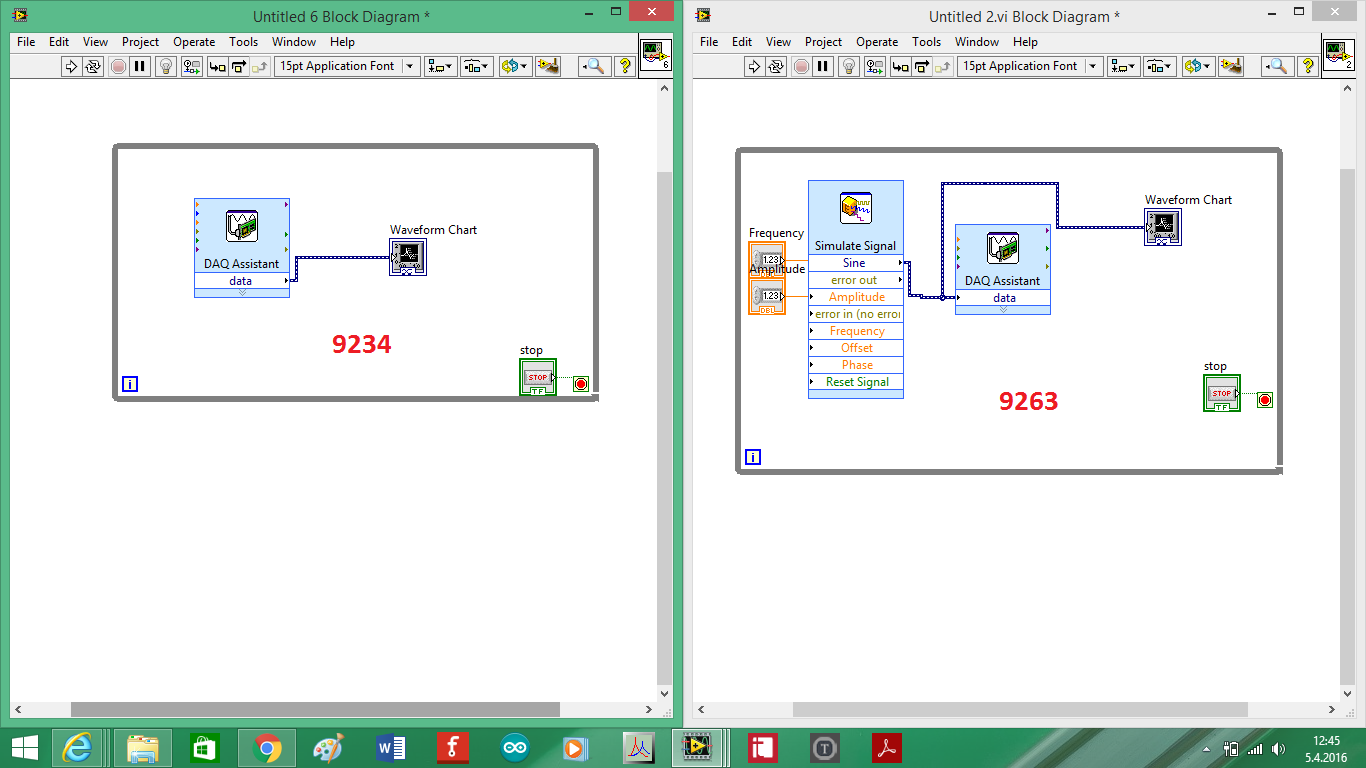Click Search magnifier in Untitled 2.vi toolbar

tap(1277, 66)
